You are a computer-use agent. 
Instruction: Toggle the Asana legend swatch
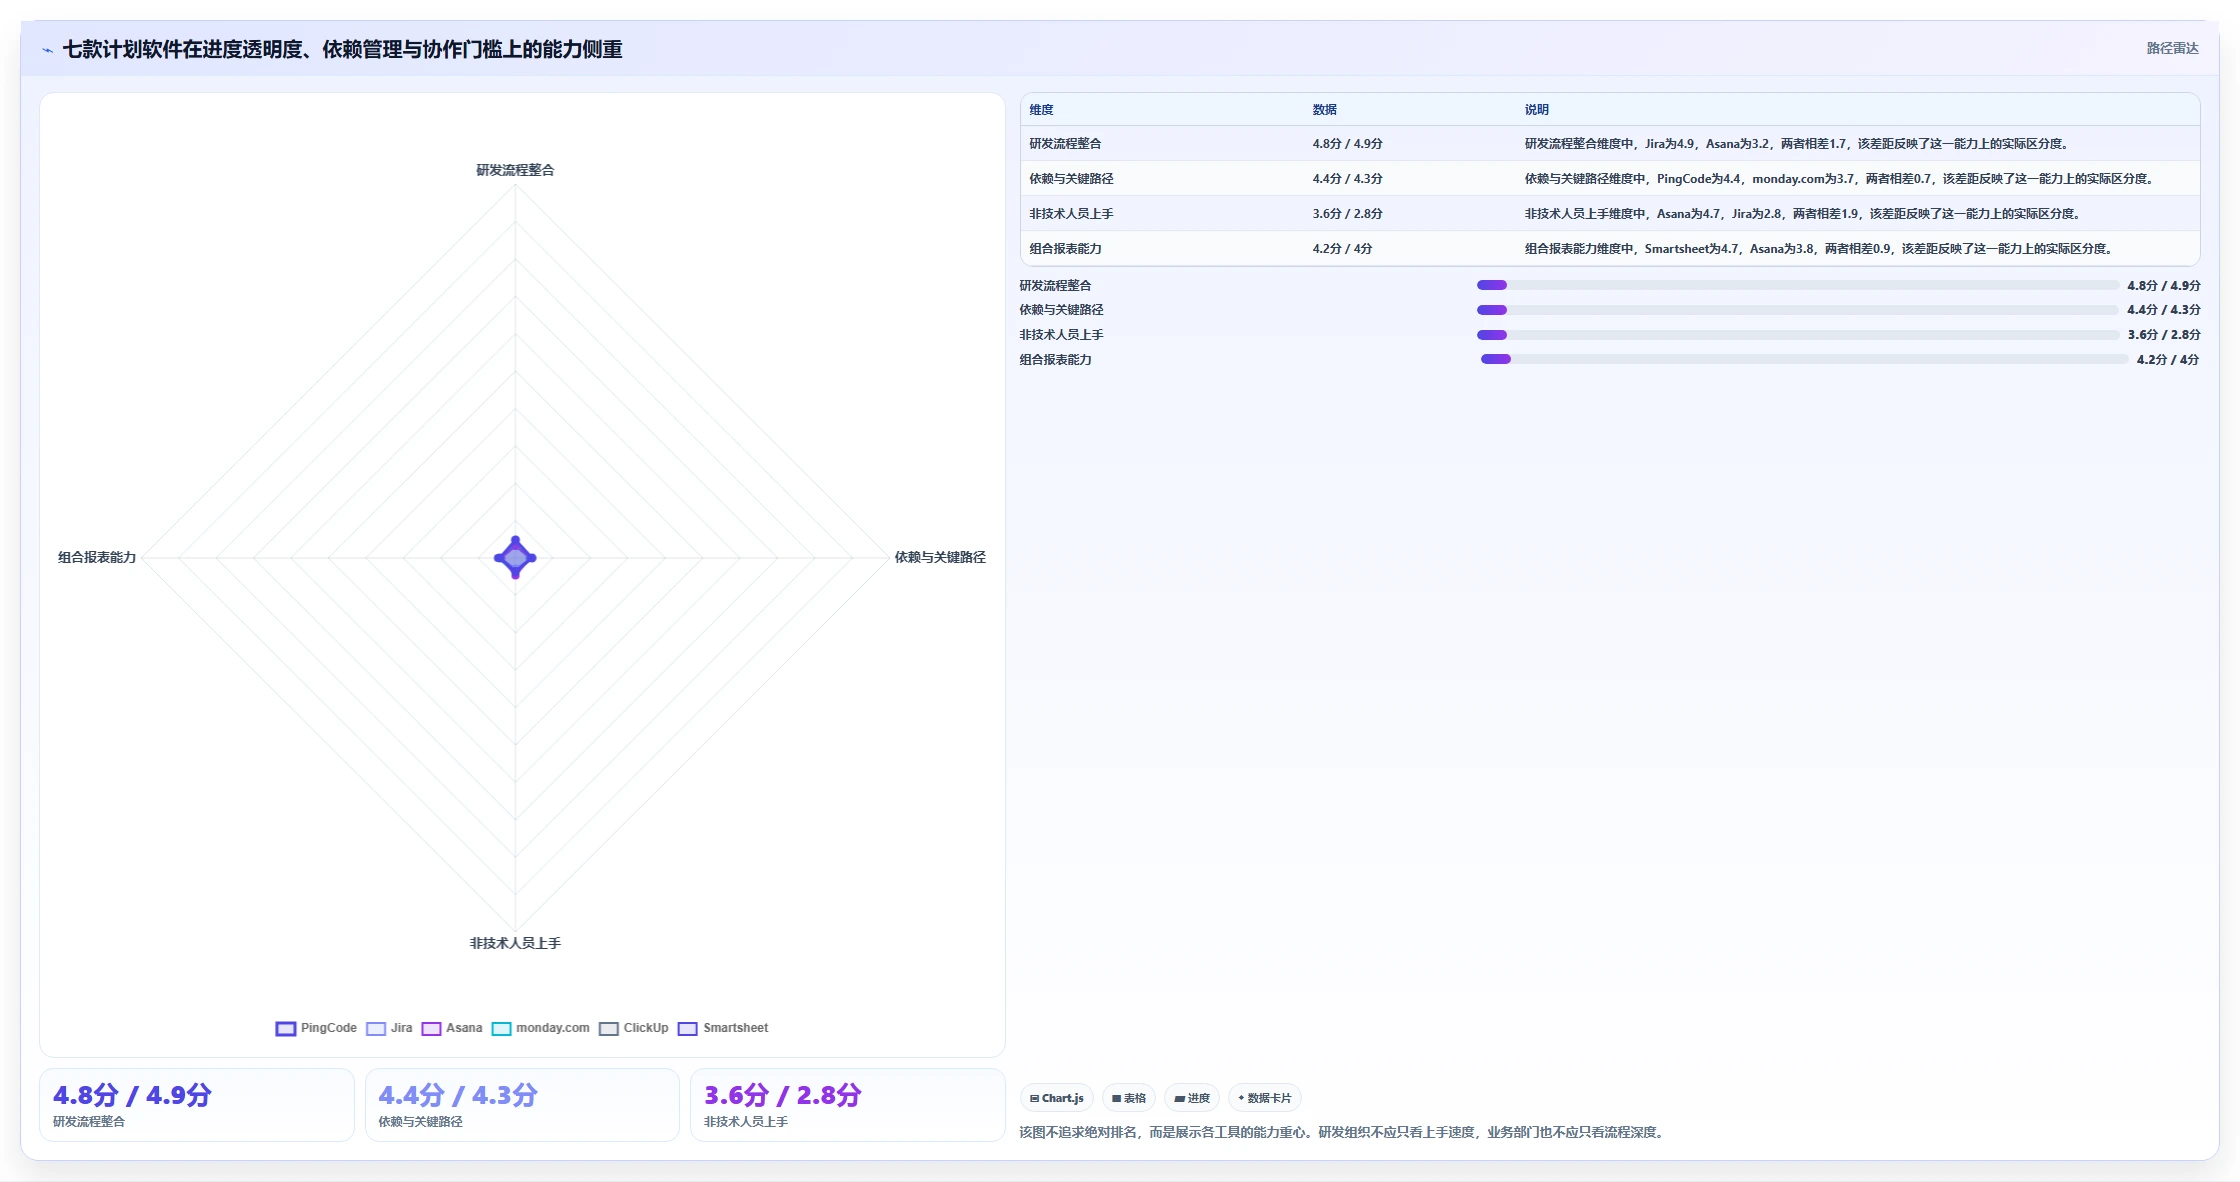click(x=431, y=1028)
